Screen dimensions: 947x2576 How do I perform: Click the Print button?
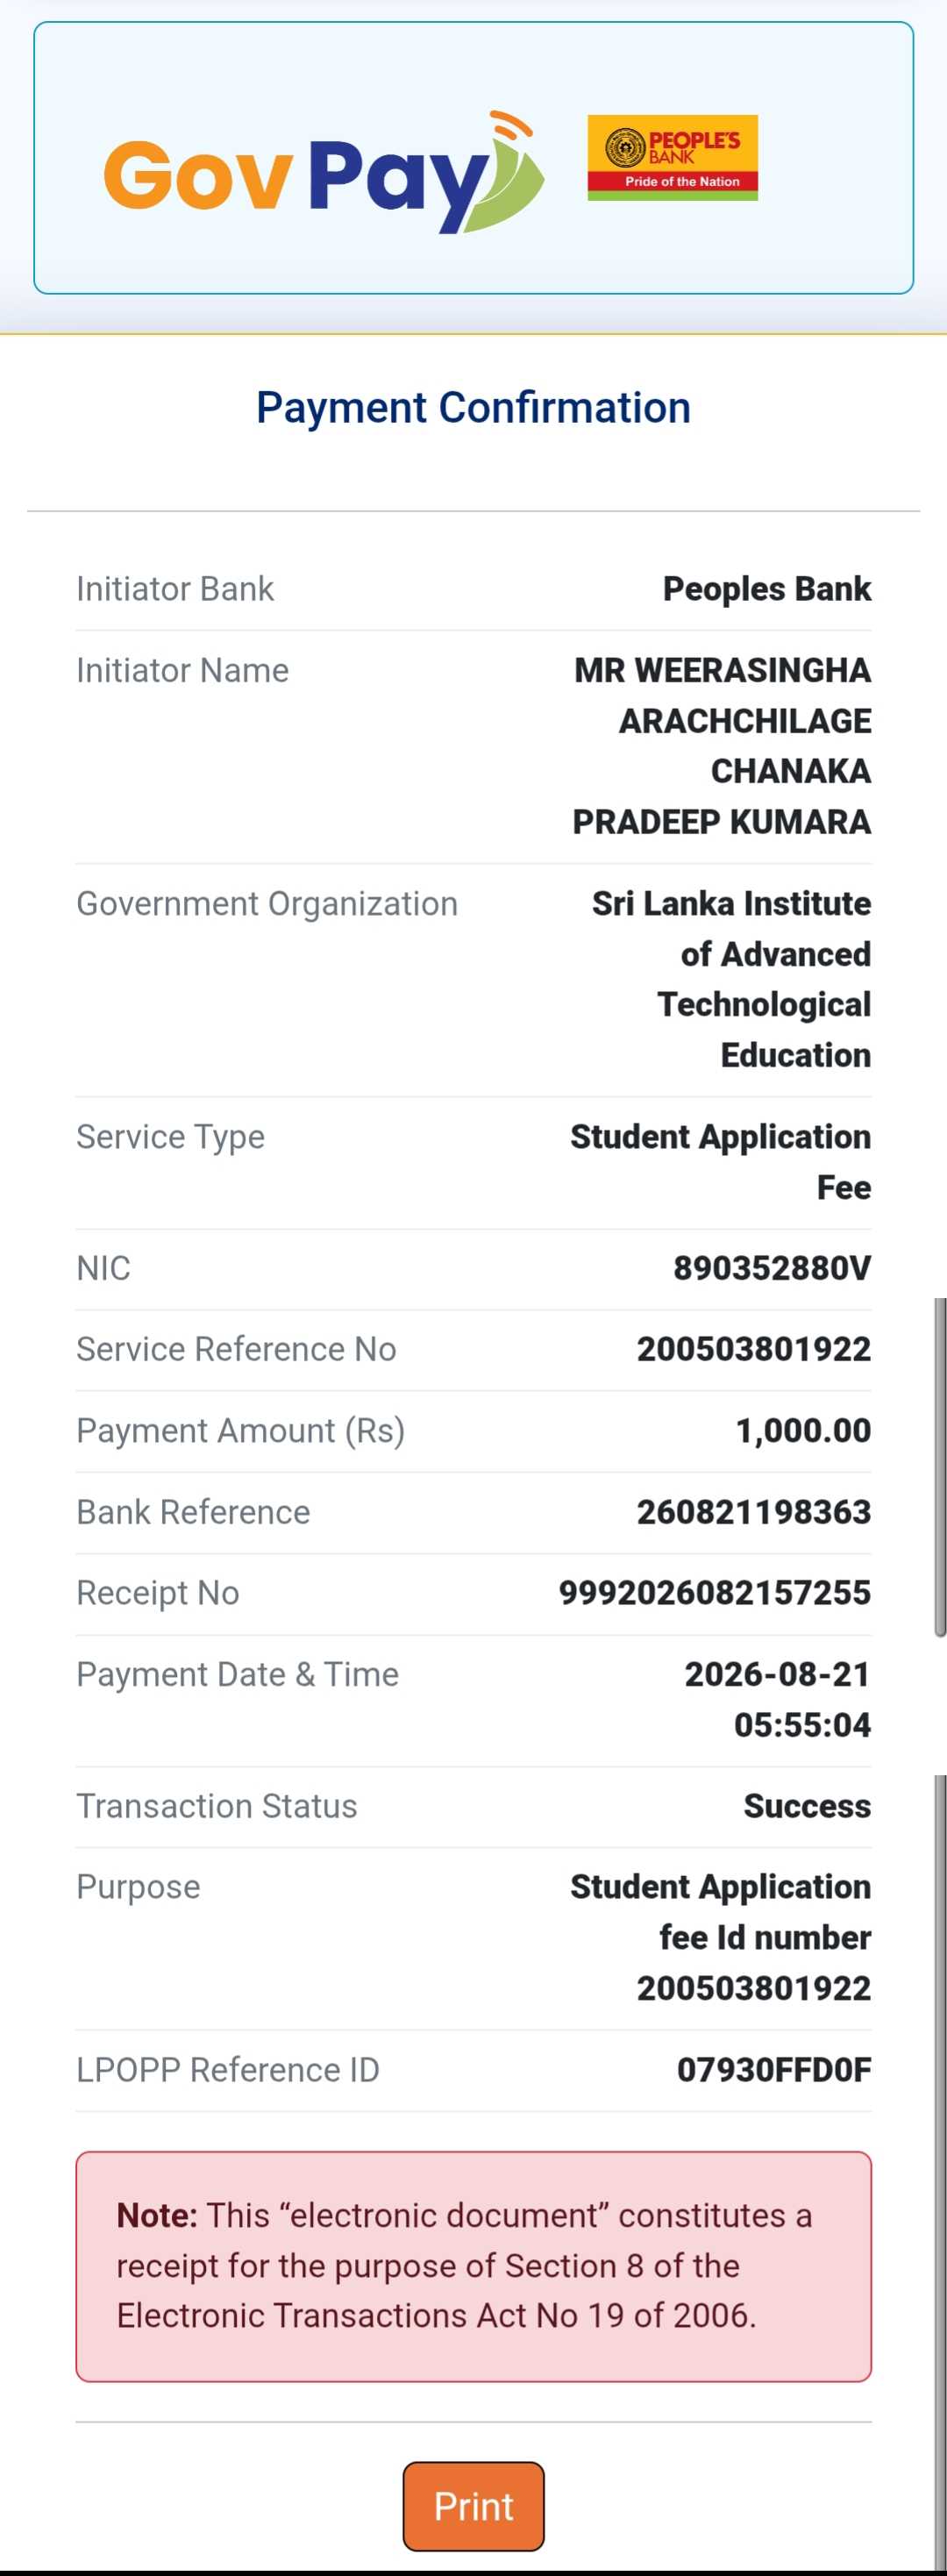click(473, 2506)
